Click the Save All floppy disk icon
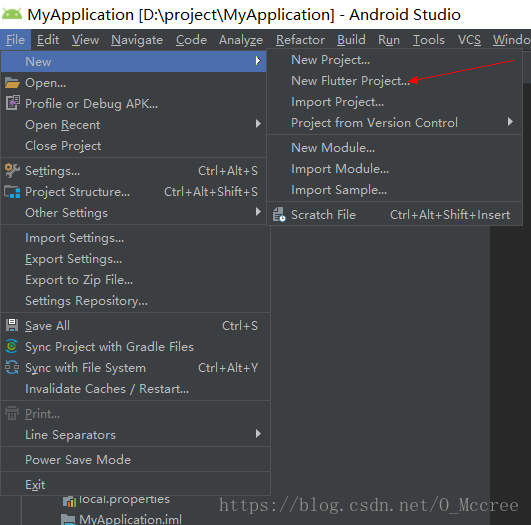The width and height of the screenshot is (531, 525). click(12, 325)
